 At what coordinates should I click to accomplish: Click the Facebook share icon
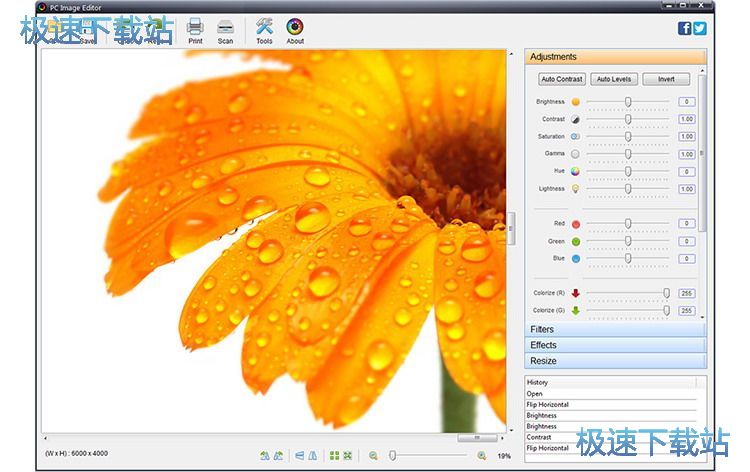tap(685, 28)
